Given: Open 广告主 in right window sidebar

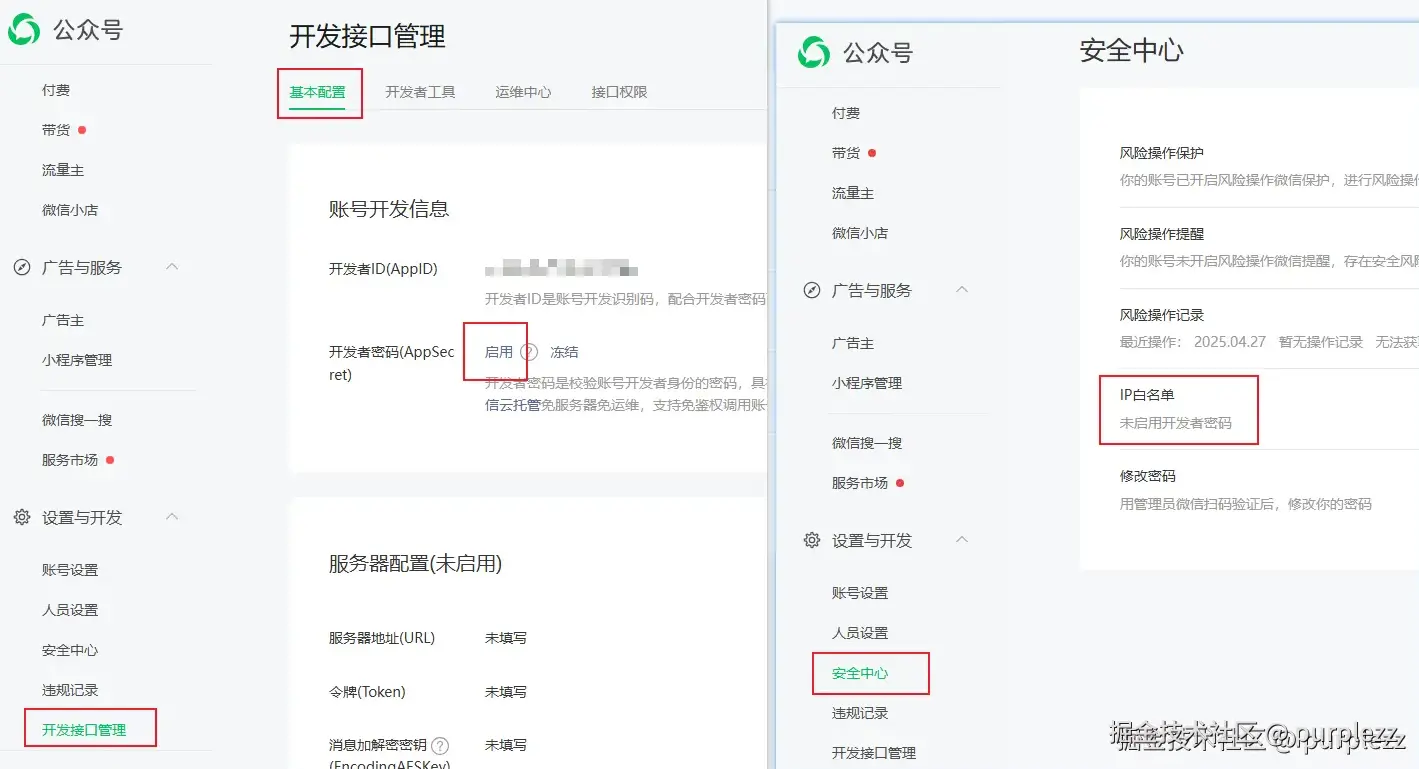Looking at the screenshot, I should click(853, 343).
